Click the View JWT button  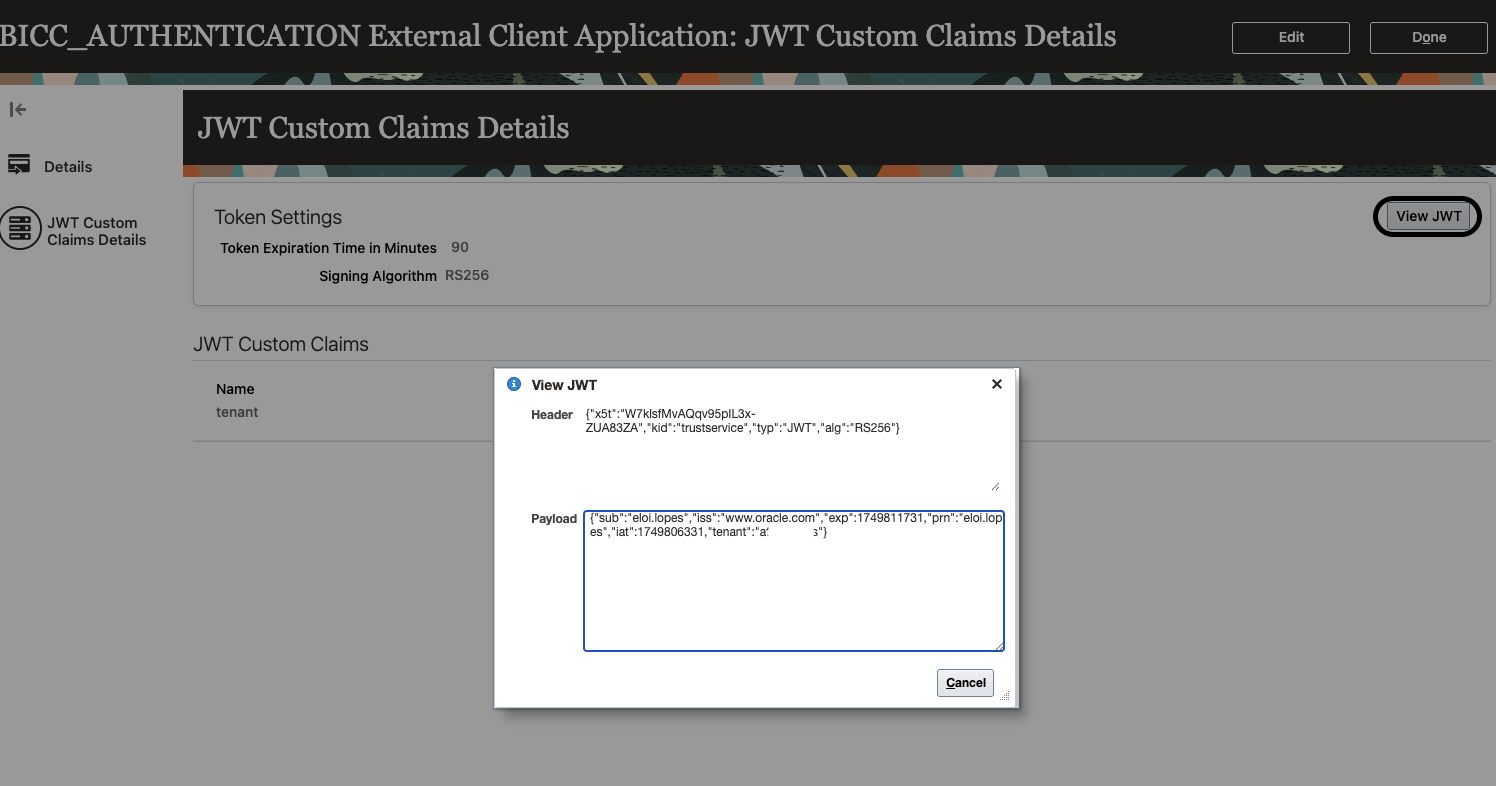1428,216
